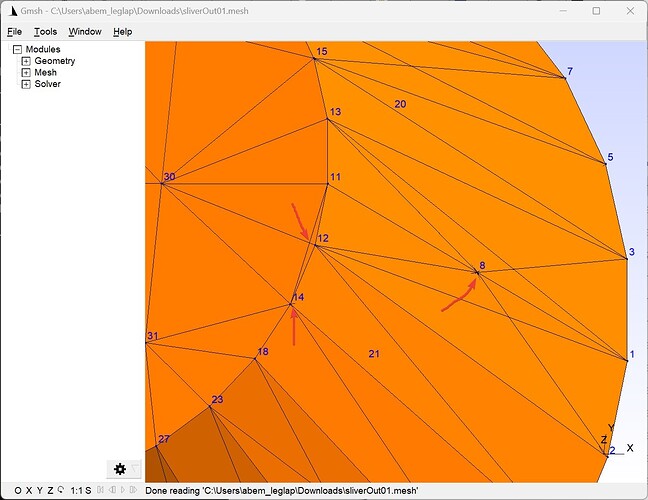Screen dimensions: 648x500
Task: Click mesh node label 14
Action: 298,297
